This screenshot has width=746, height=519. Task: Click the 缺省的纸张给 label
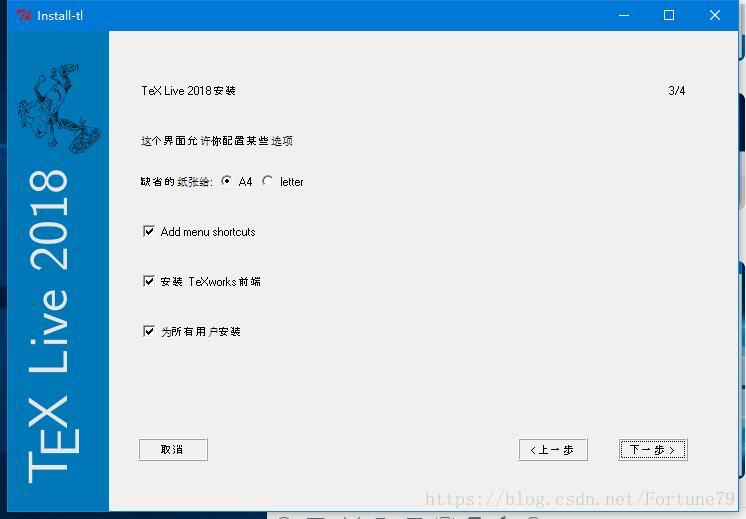(177, 182)
